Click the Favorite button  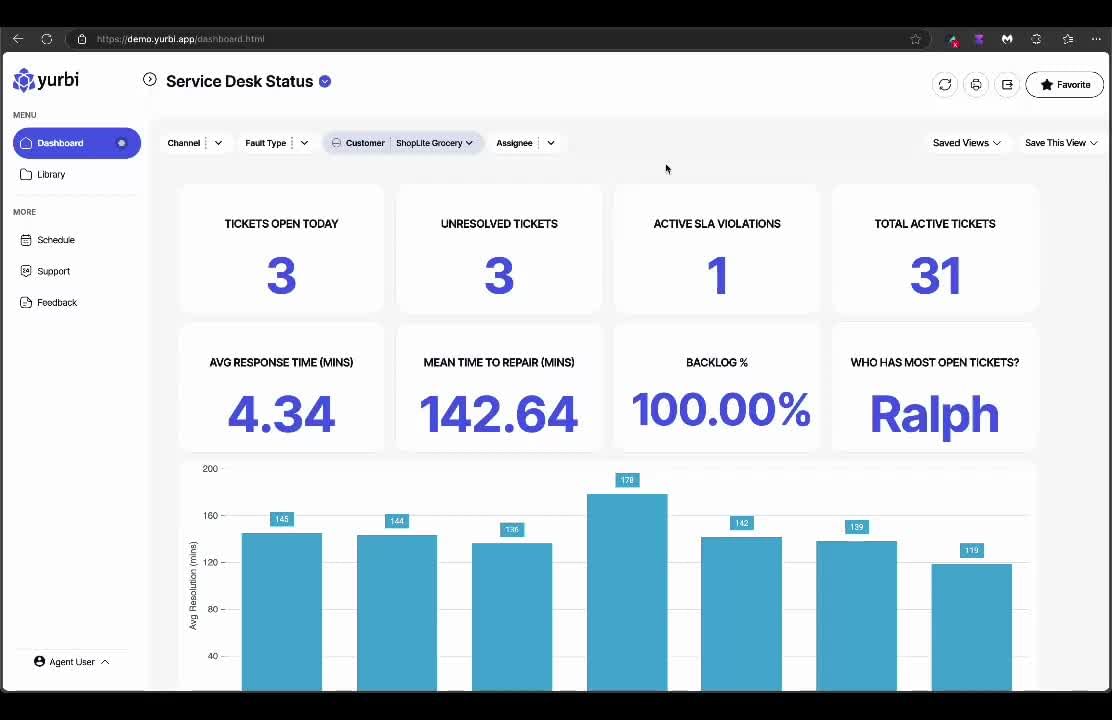point(1065,85)
